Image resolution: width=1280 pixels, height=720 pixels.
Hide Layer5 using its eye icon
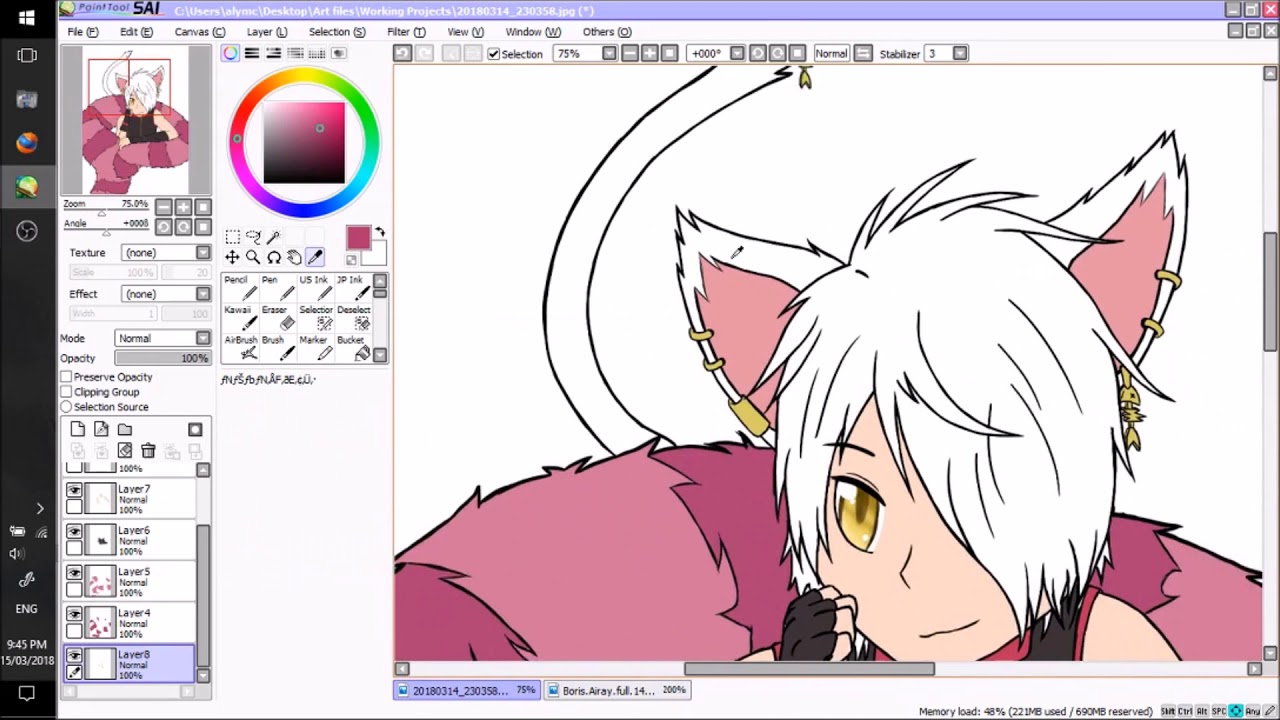(74, 573)
